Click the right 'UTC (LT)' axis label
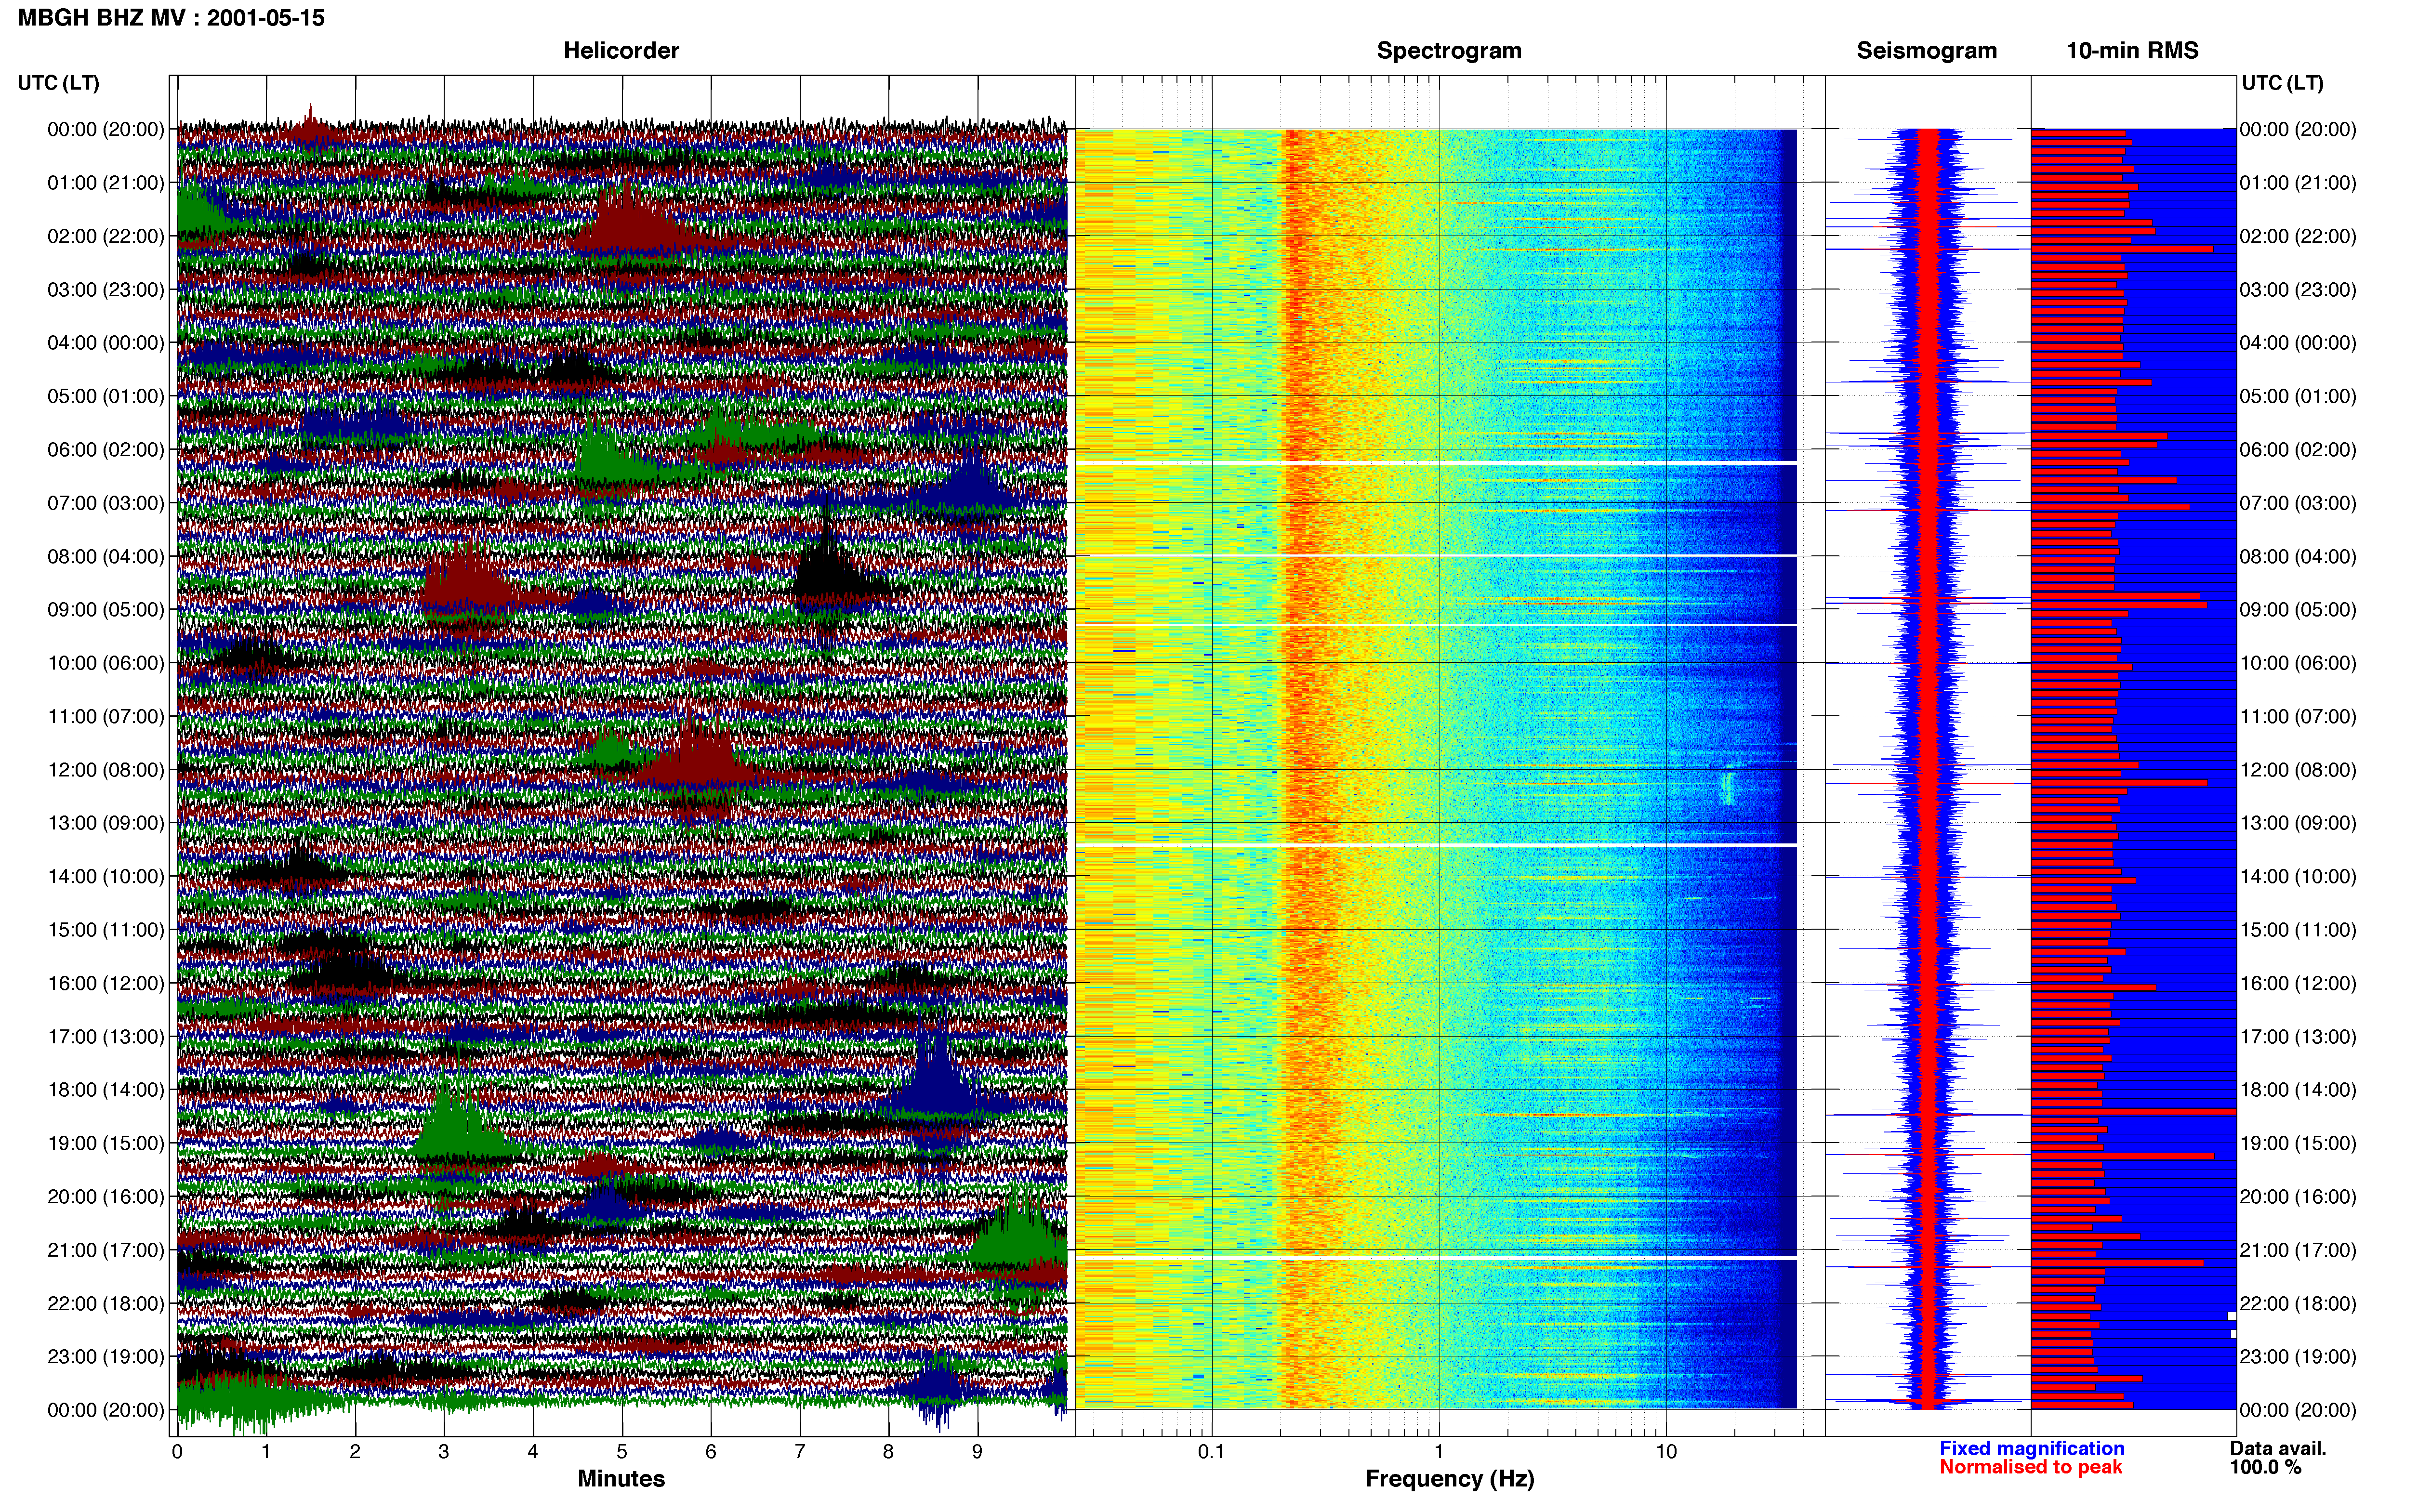 tap(2282, 83)
